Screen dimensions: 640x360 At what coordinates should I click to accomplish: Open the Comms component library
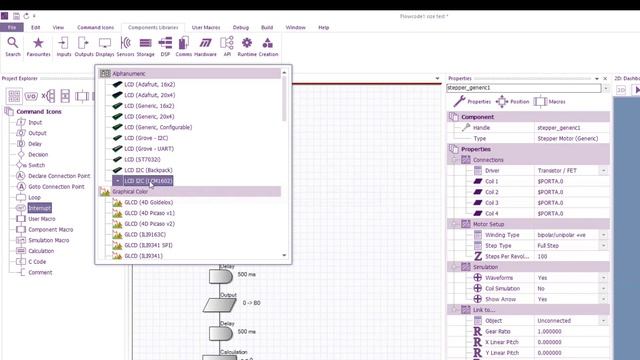184,47
